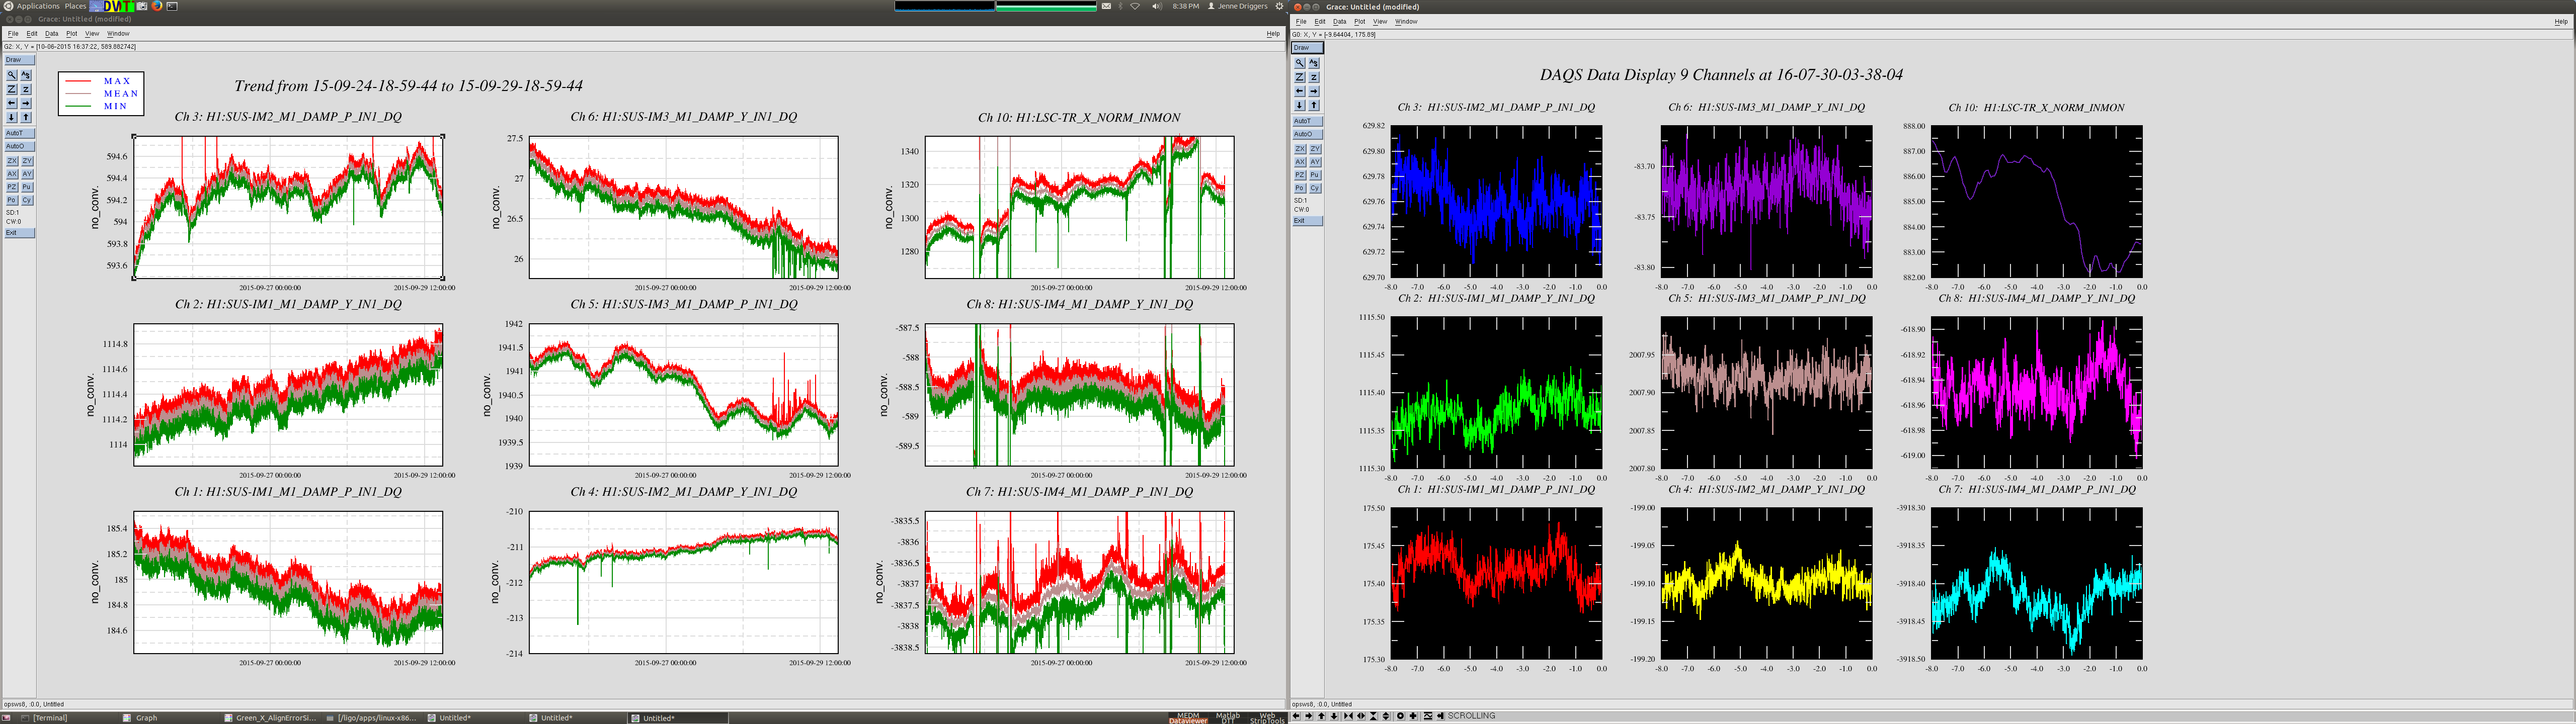Open Edit menu in left Grace window
The image size is (2576, 724).
tap(32, 34)
